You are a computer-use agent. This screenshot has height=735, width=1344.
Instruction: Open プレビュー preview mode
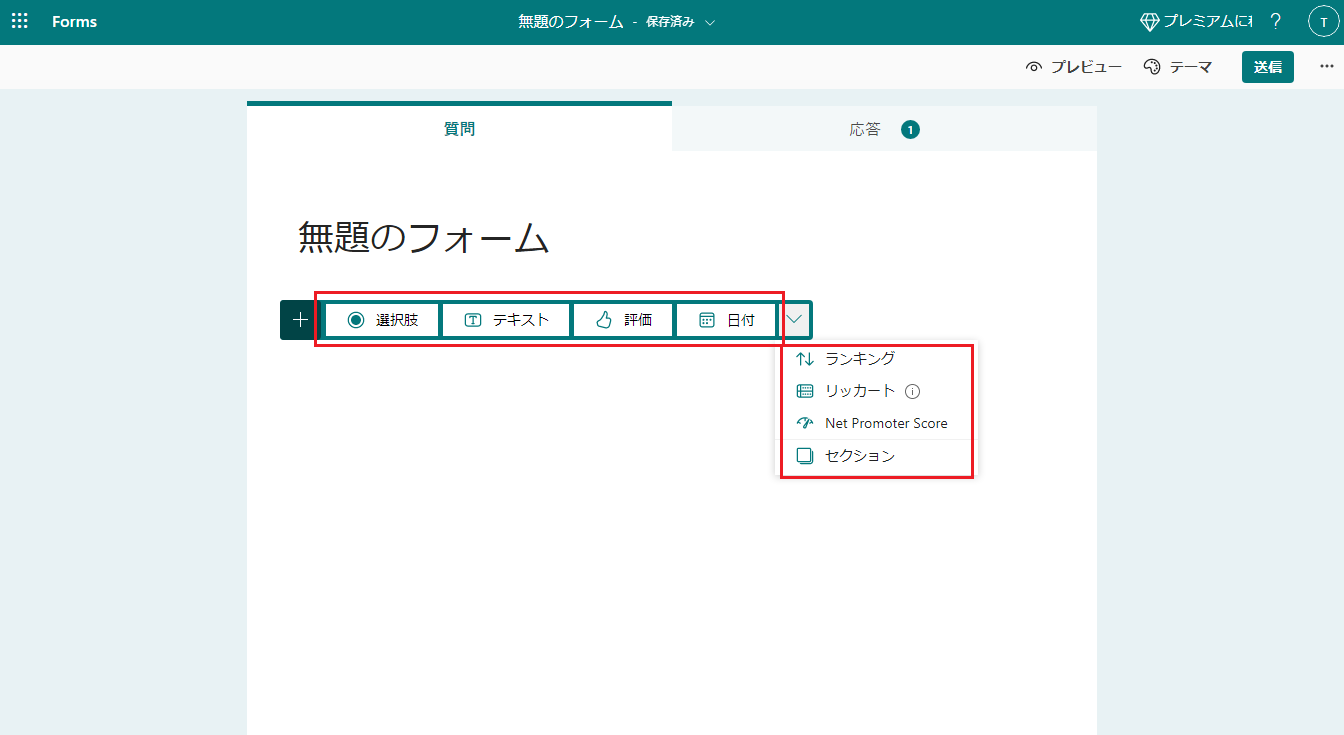point(1074,67)
